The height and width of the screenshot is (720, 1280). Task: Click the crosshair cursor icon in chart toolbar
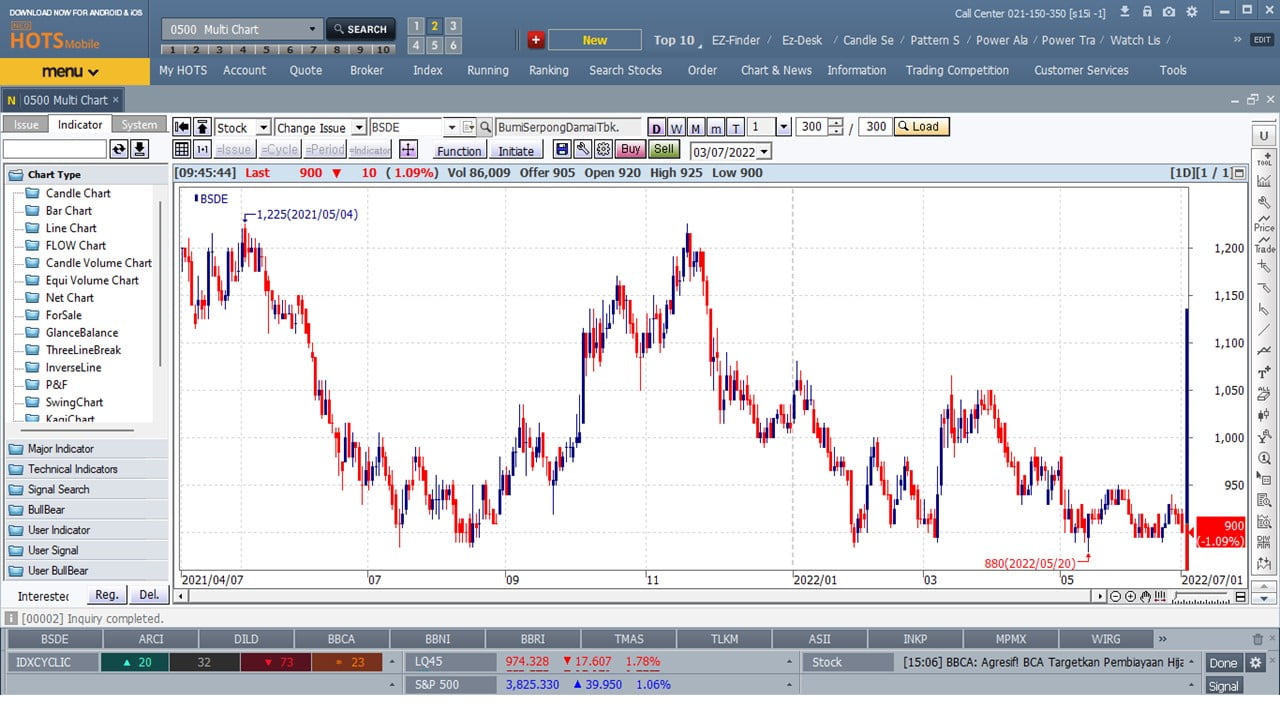pyautogui.click(x=408, y=150)
